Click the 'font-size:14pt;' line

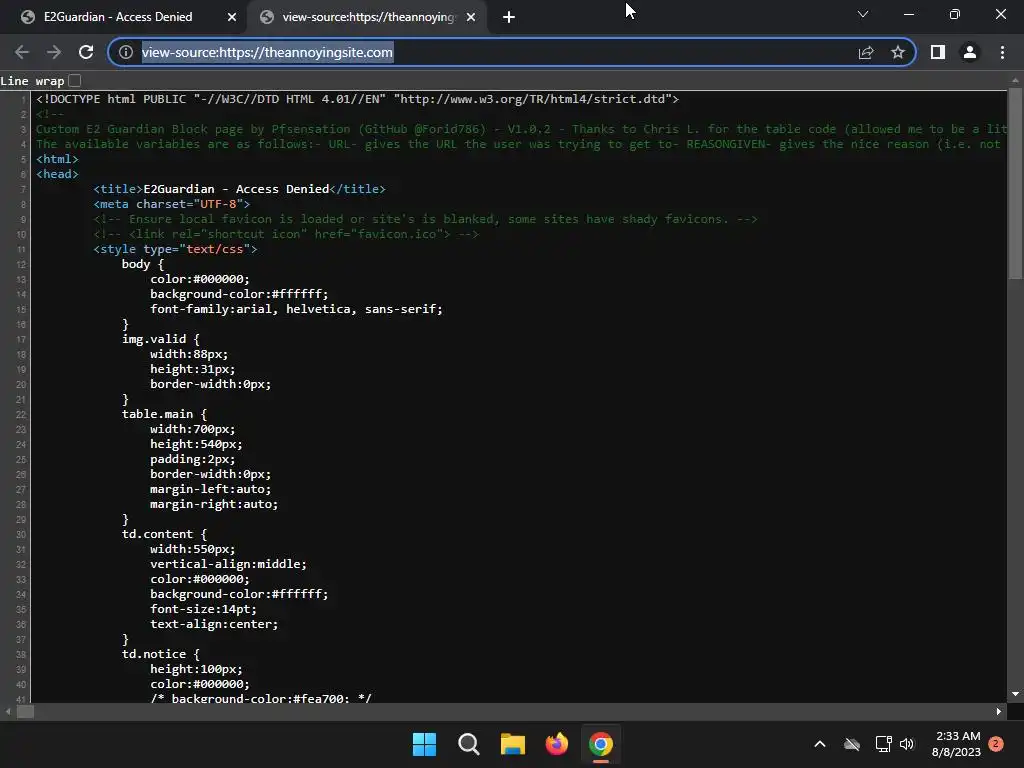tap(204, 609)
